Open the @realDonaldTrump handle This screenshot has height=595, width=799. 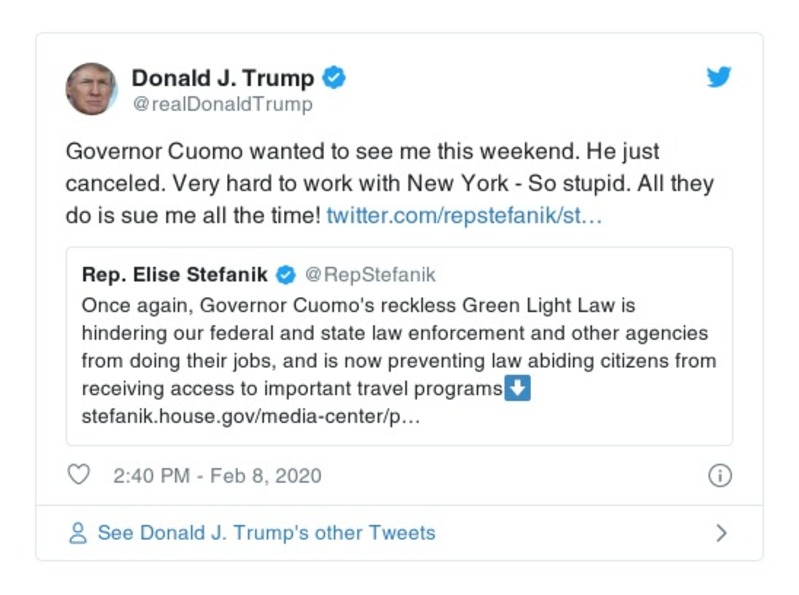222,104
